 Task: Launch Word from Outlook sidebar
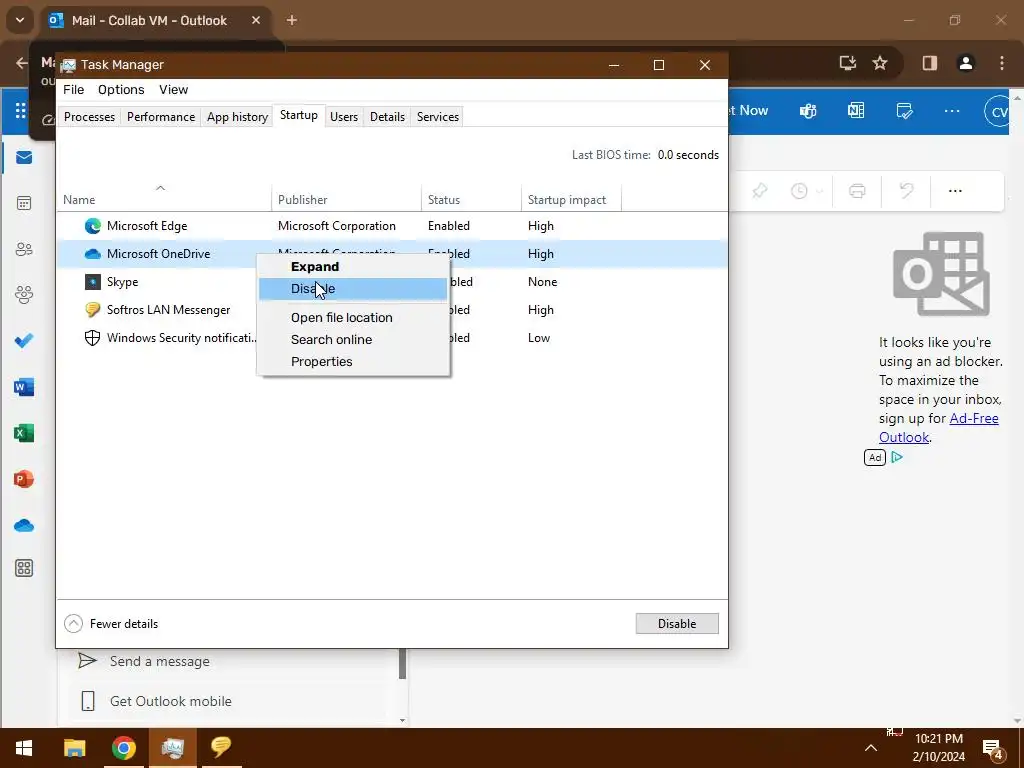pos(24,387)
